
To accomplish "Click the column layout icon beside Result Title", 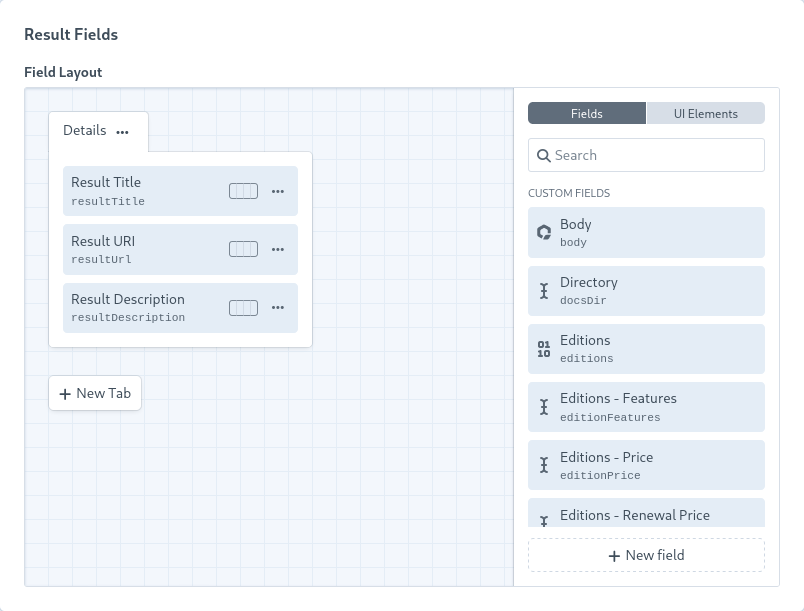I will coord(243,190).
